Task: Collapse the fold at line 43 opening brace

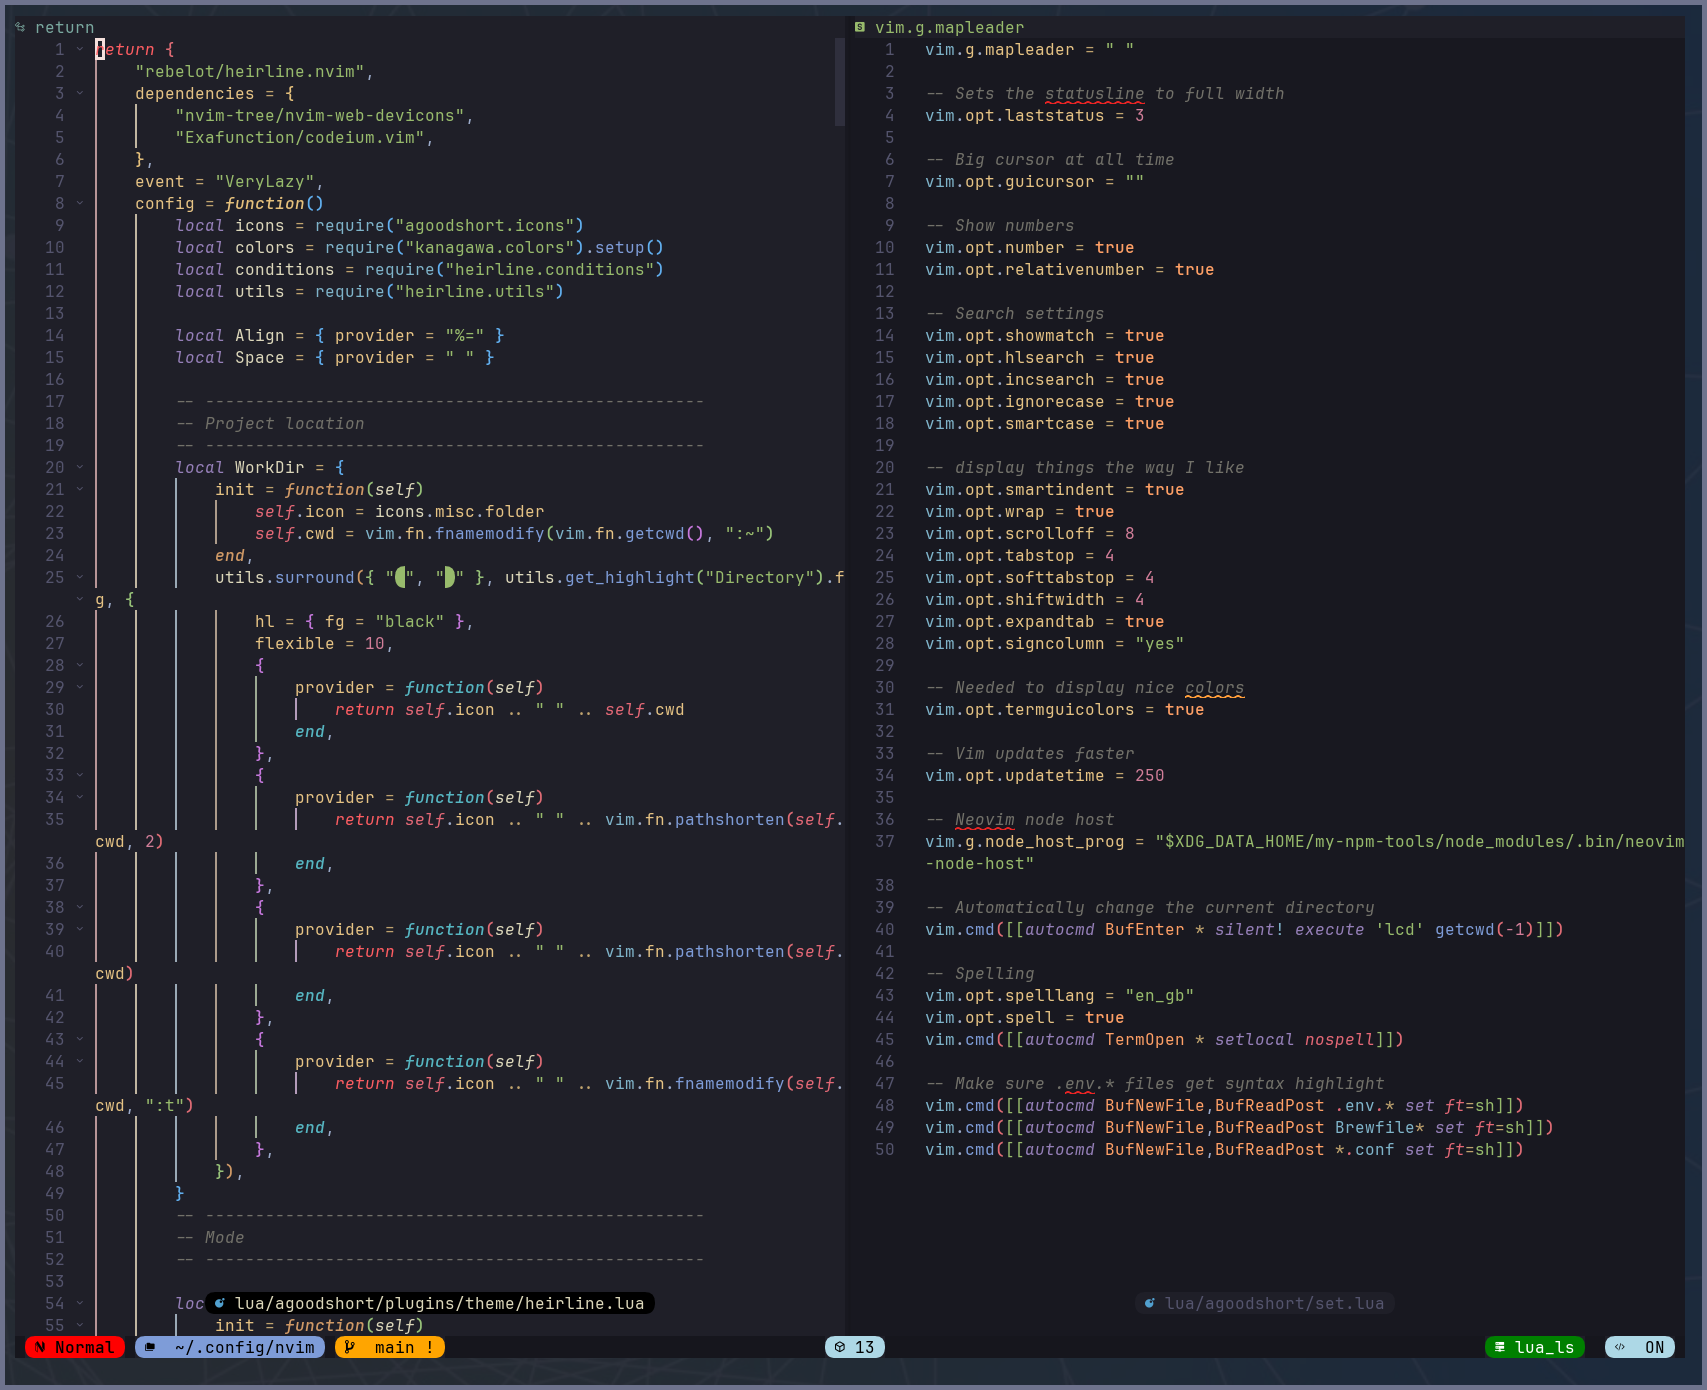Action: [80, 1039]
